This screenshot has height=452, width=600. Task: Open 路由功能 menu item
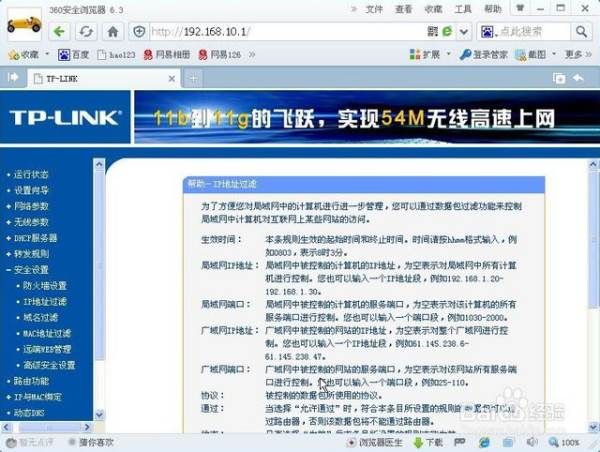pyautogui.click(x=31, y=381)
